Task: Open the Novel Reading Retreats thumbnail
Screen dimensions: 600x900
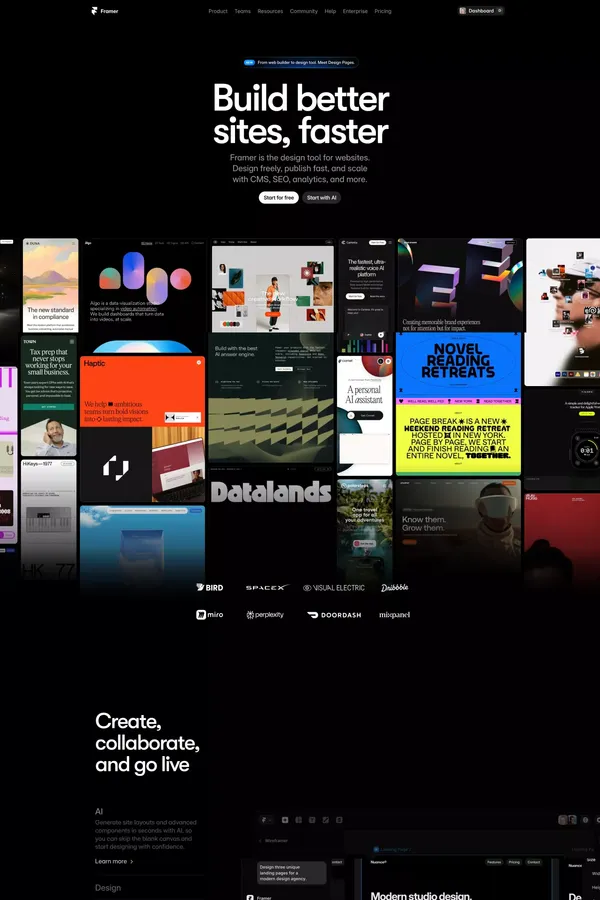Action: (458, 365)
